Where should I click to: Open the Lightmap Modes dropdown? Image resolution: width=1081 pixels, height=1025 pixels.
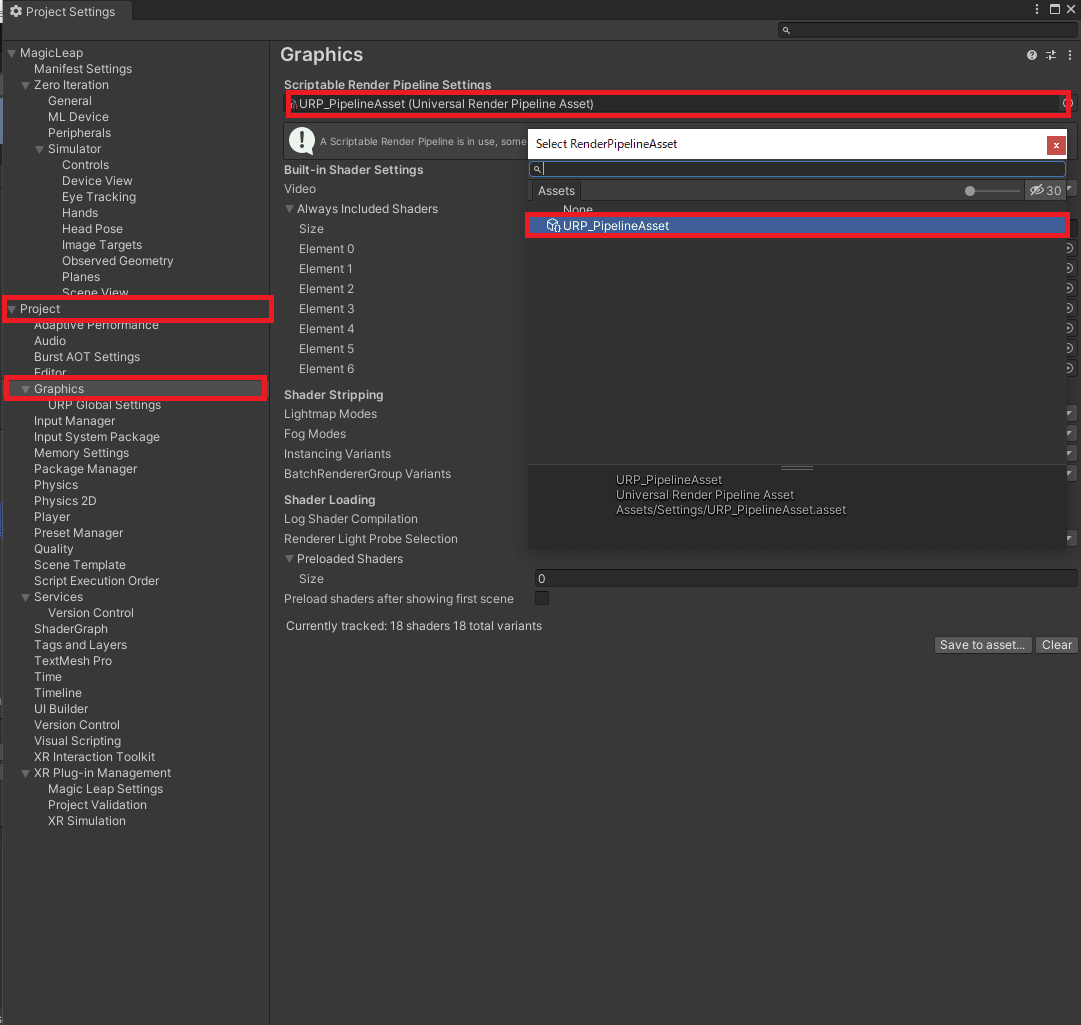click(x=1071, y=414)
